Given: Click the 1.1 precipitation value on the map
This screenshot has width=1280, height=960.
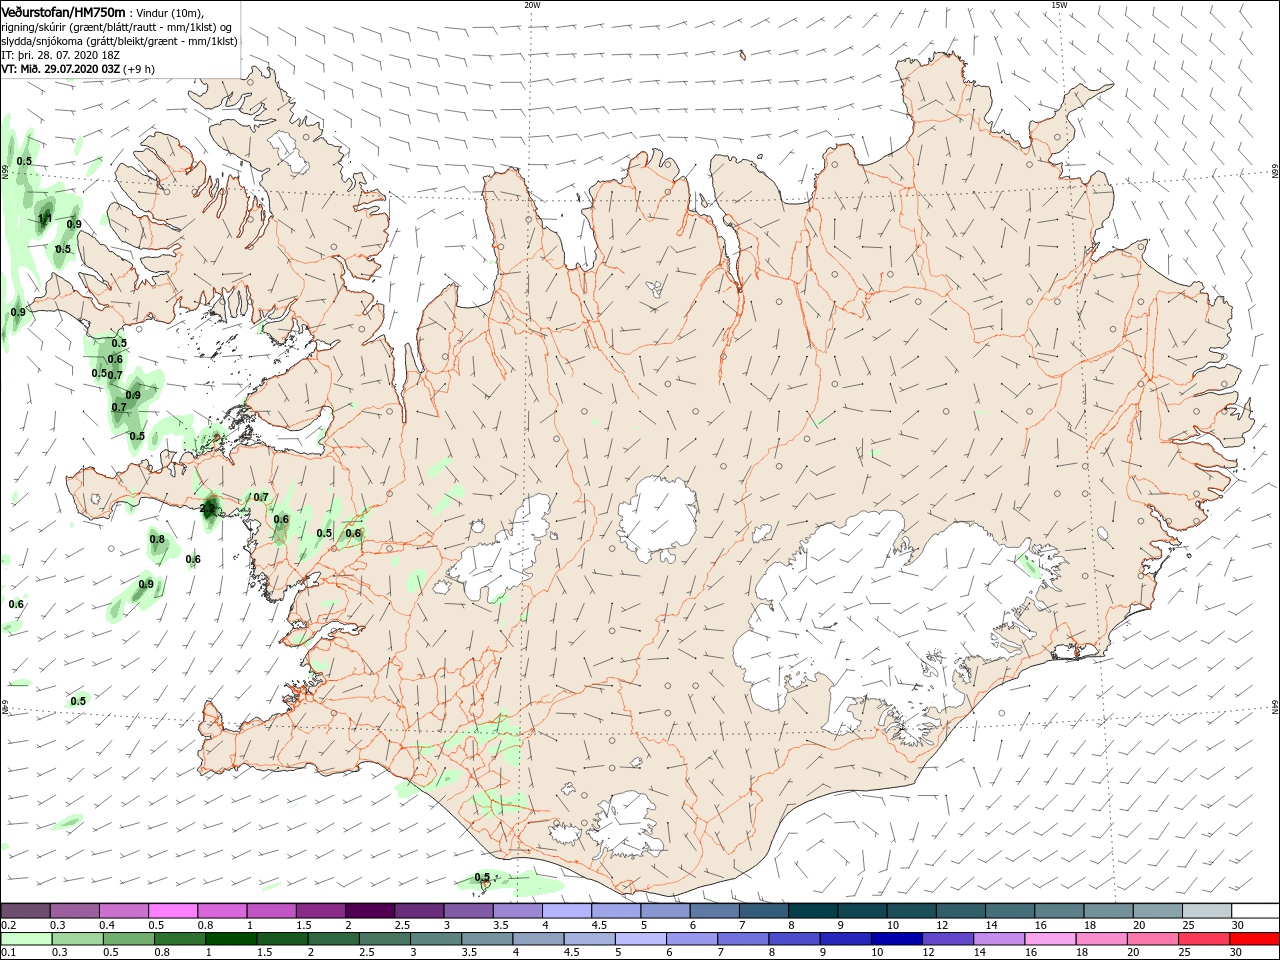Looking at the screenshot, I should [45, 218].
